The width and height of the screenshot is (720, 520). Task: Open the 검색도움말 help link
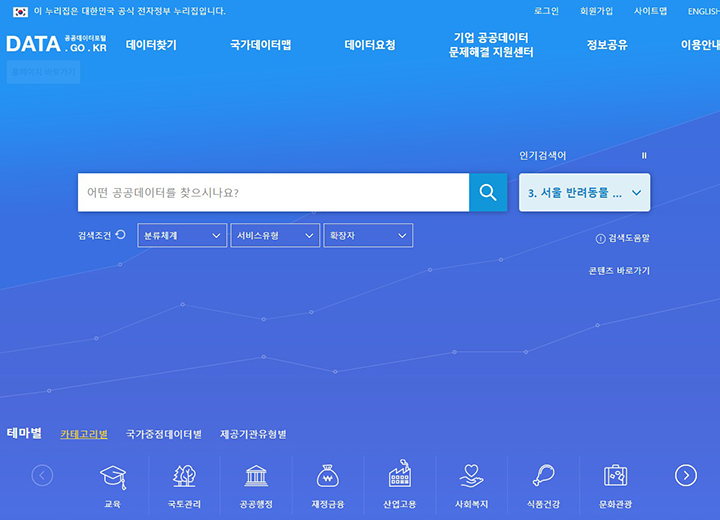pos(623,239)
